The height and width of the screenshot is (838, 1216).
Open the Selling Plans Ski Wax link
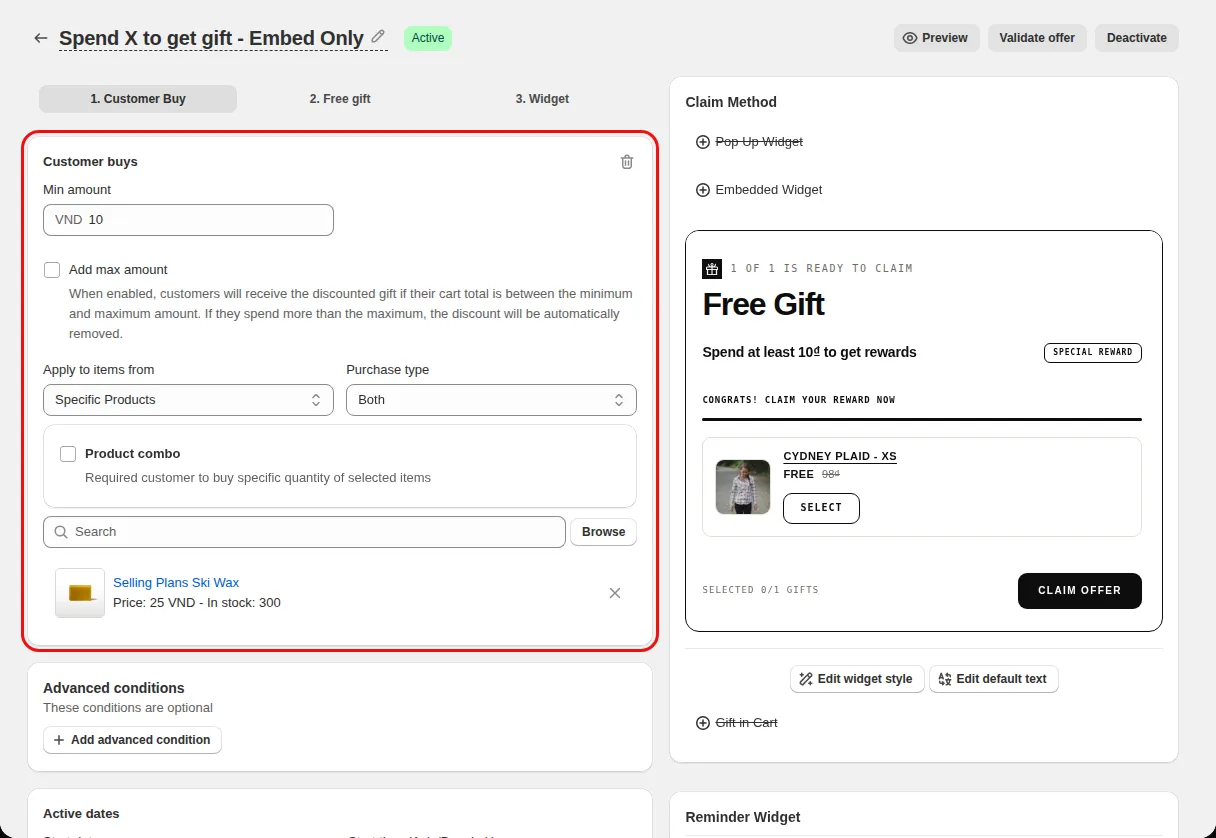click(176, 583)
